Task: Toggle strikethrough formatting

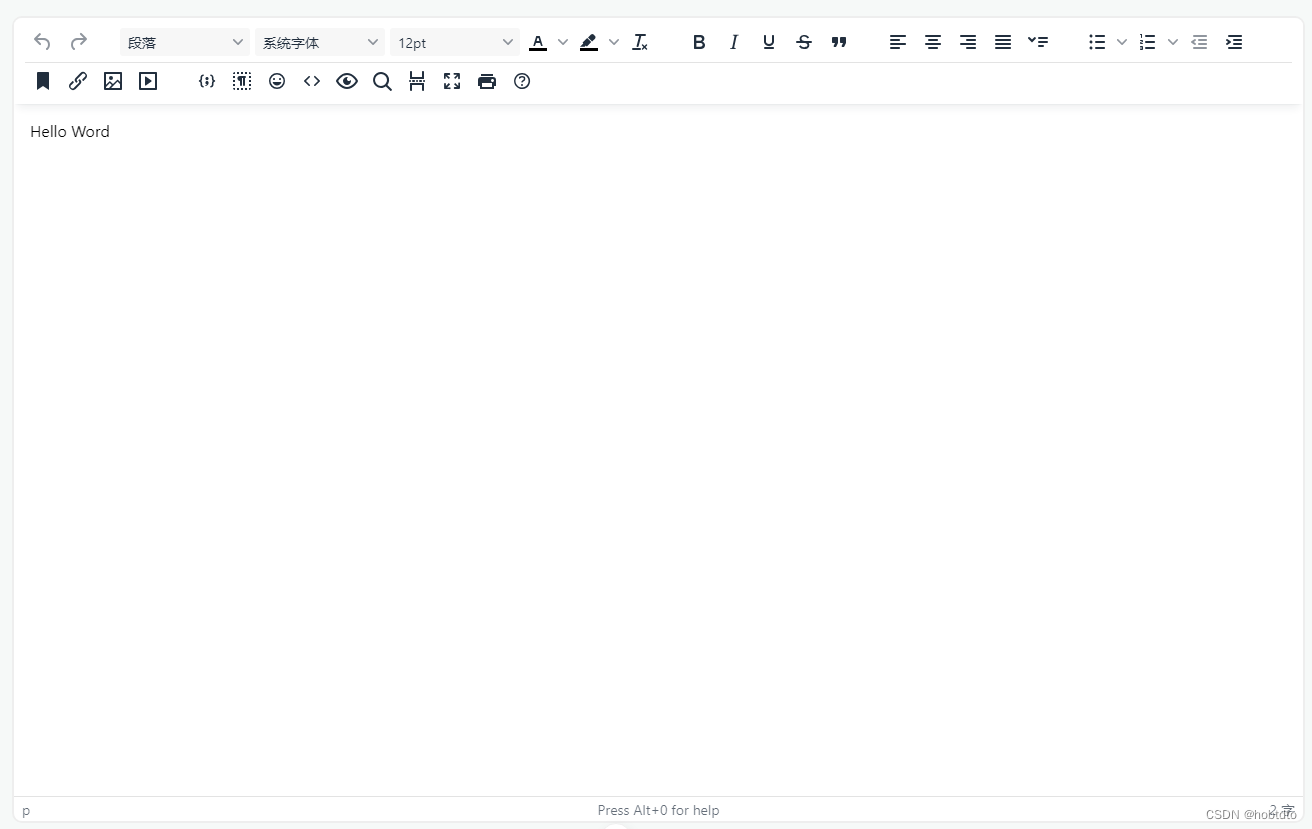Action: point(804,42)
